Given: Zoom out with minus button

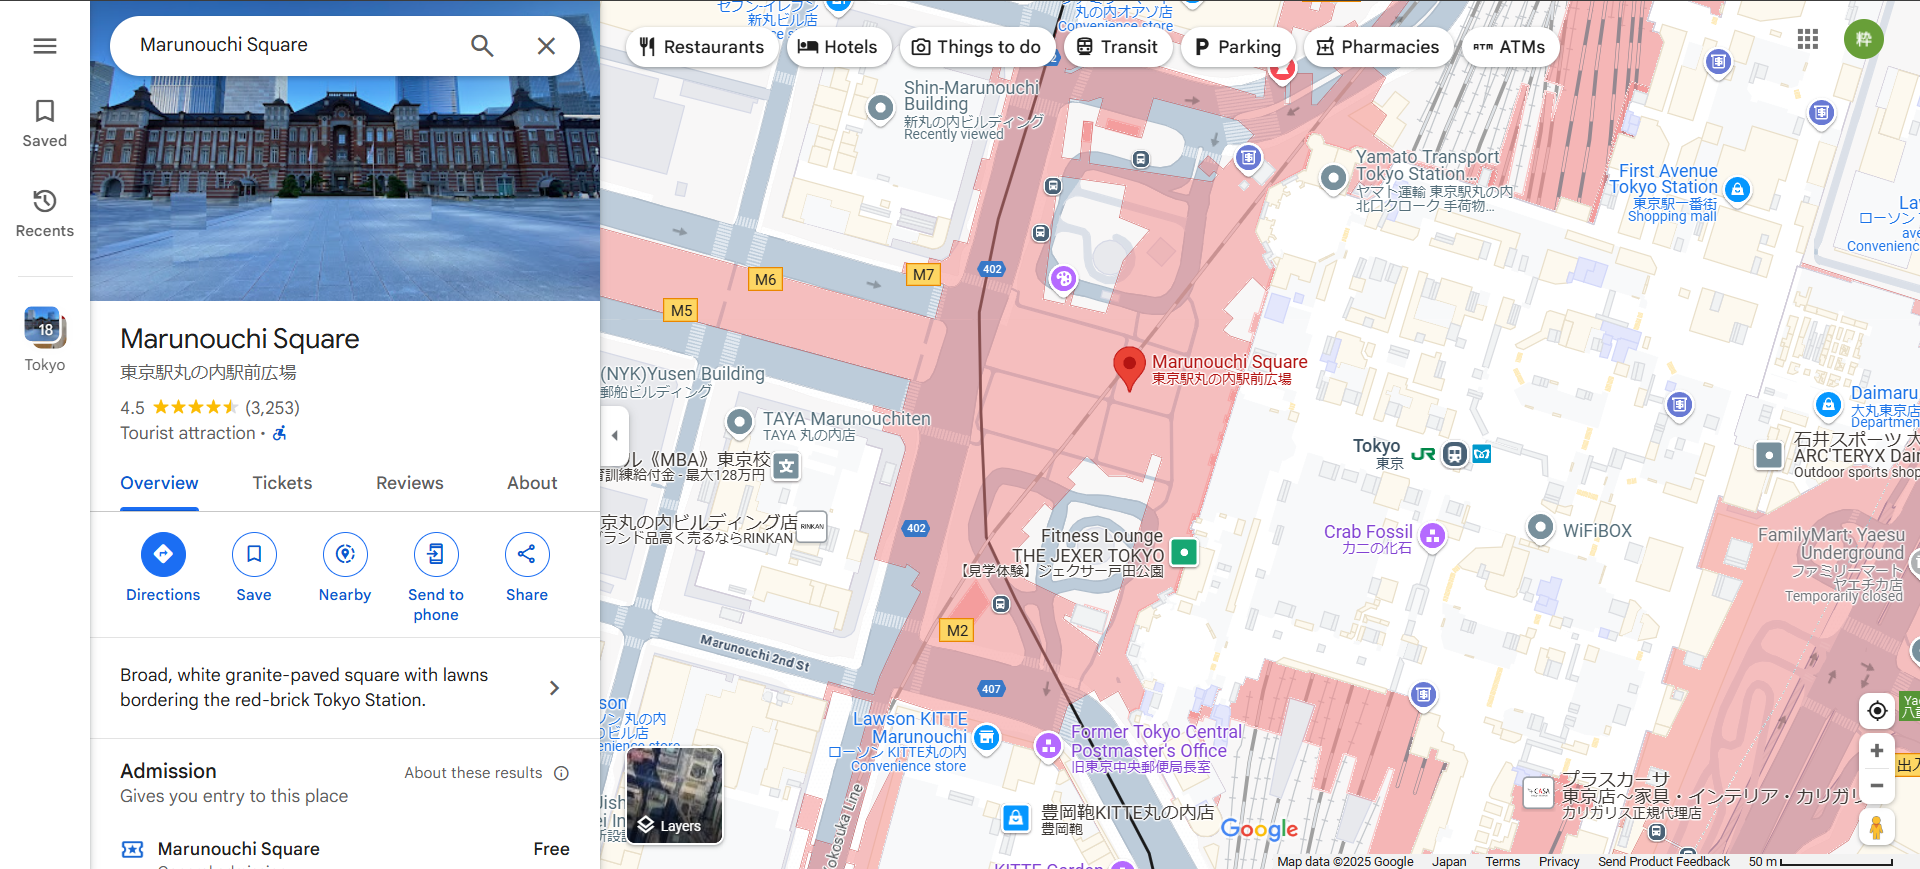Looking at the screenshot, I should point(1877,786).
